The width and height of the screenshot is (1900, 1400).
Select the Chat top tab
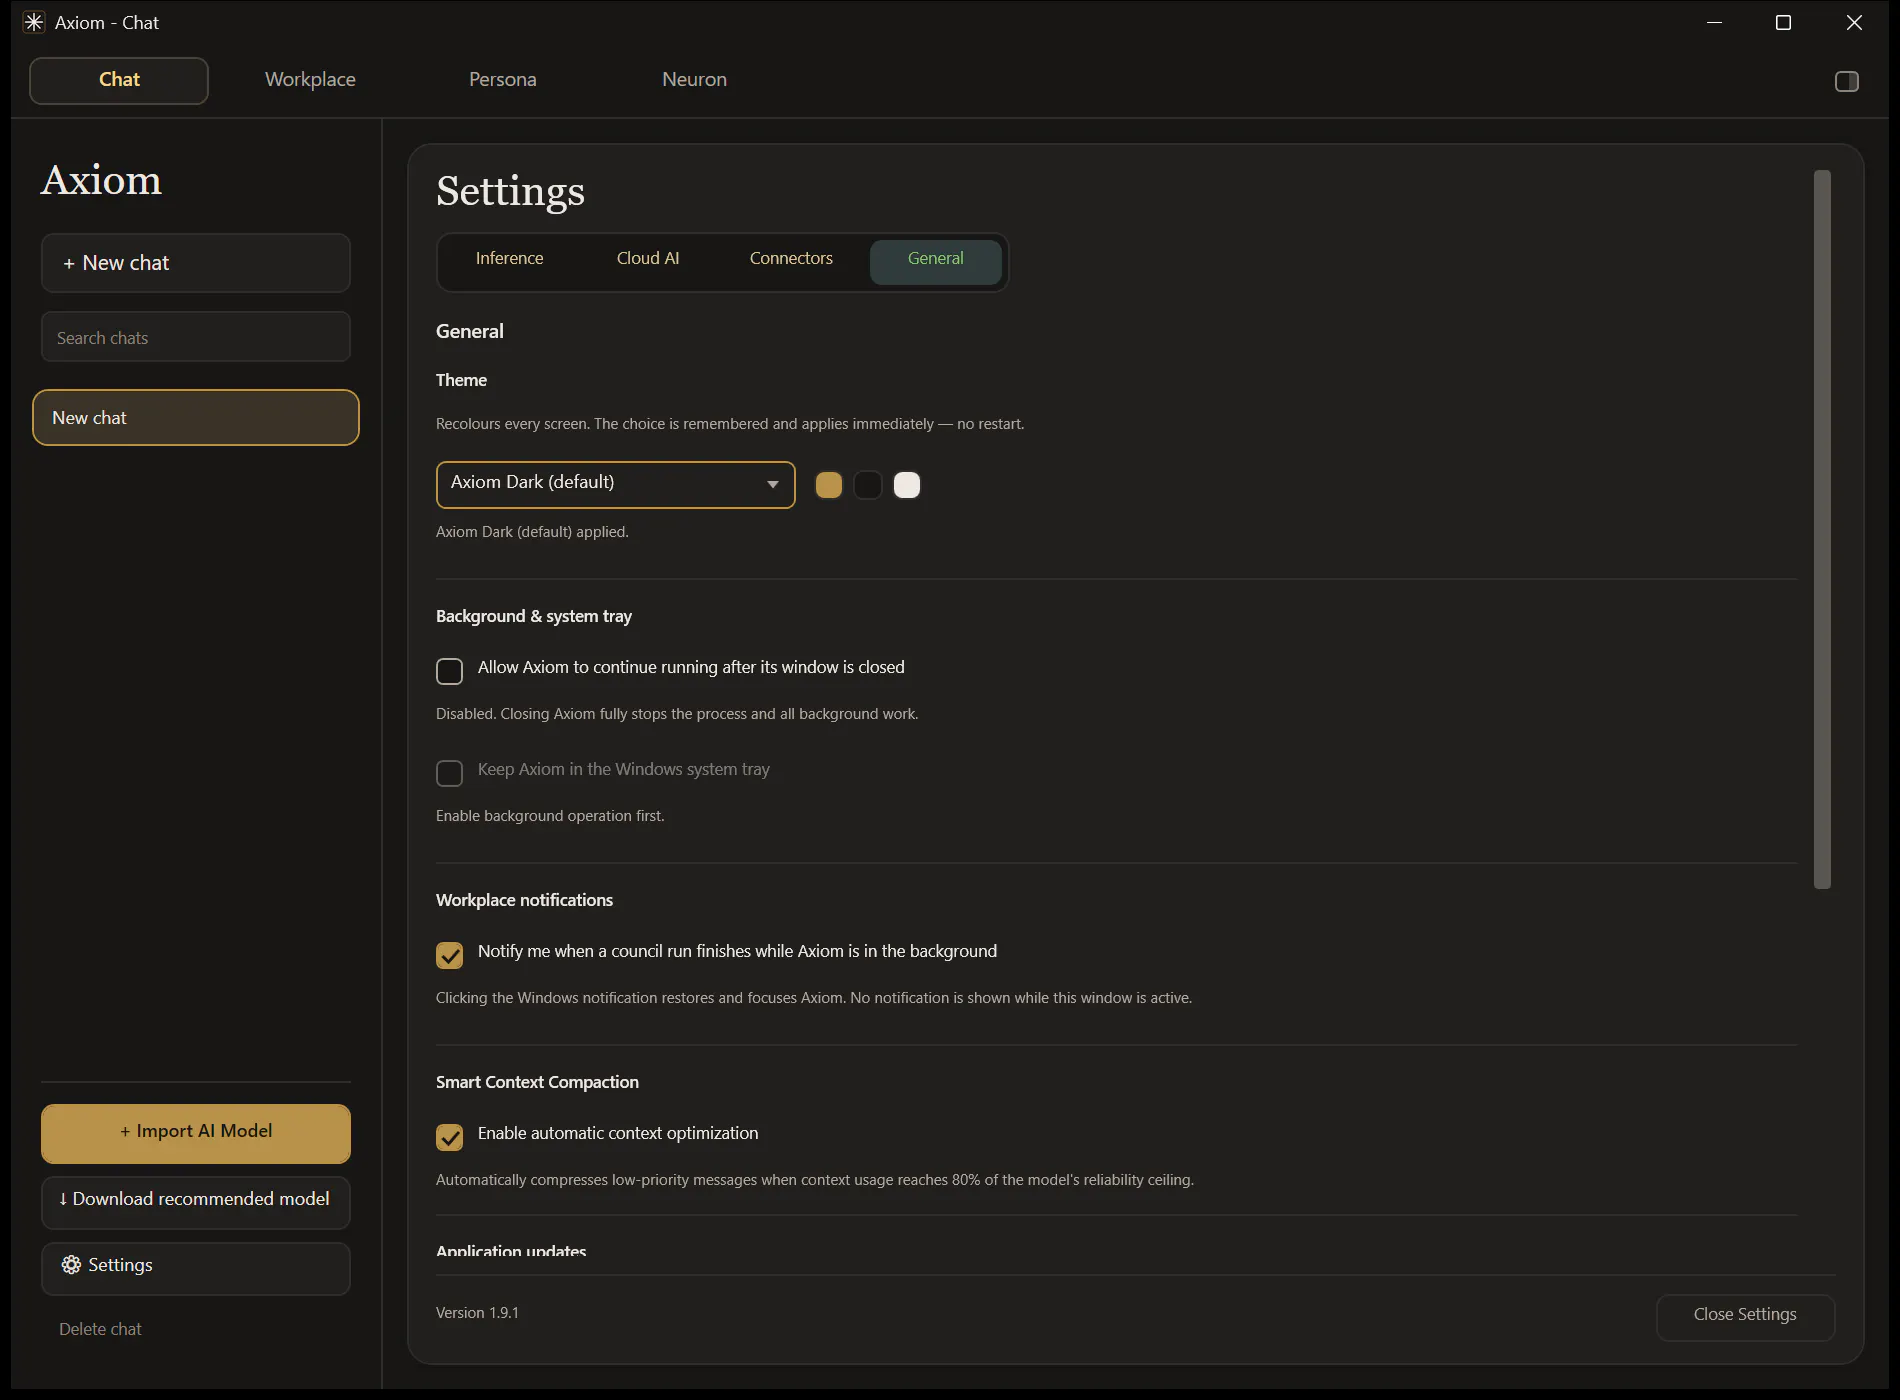coord(119,80)
